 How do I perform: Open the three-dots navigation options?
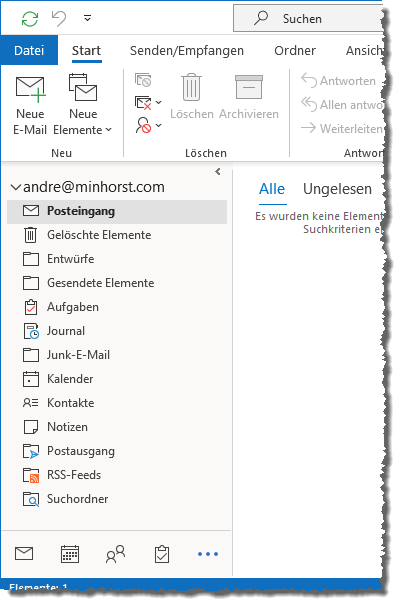(208, 555)
